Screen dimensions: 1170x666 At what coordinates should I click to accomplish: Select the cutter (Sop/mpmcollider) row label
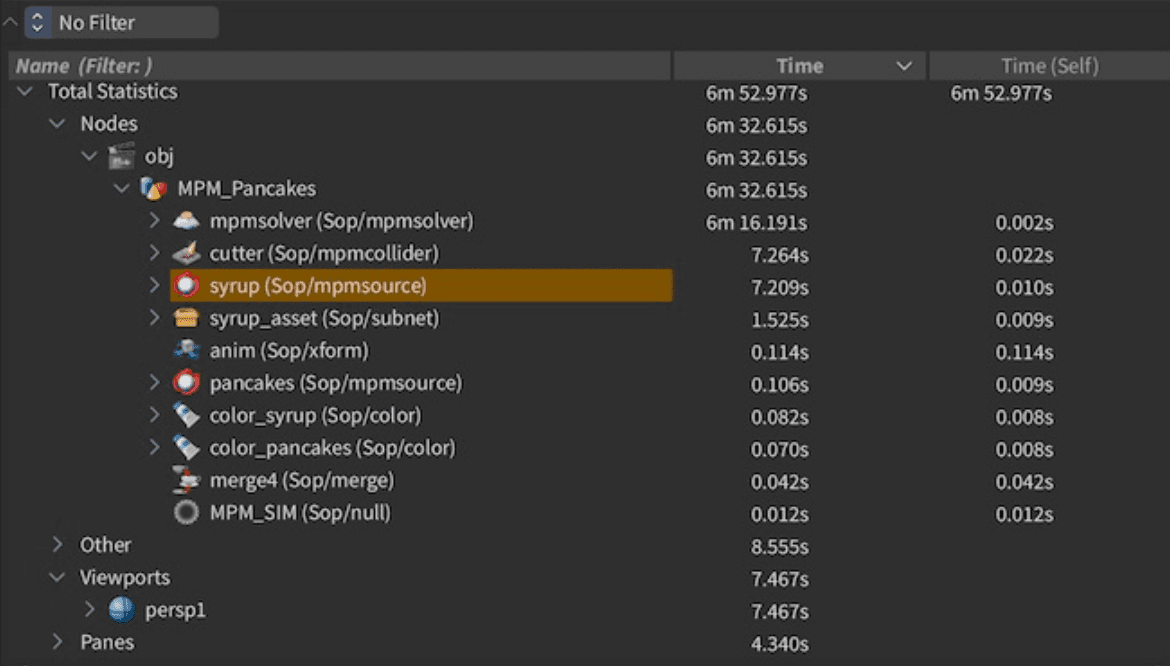pyautogui.click(x=324, y=254)
